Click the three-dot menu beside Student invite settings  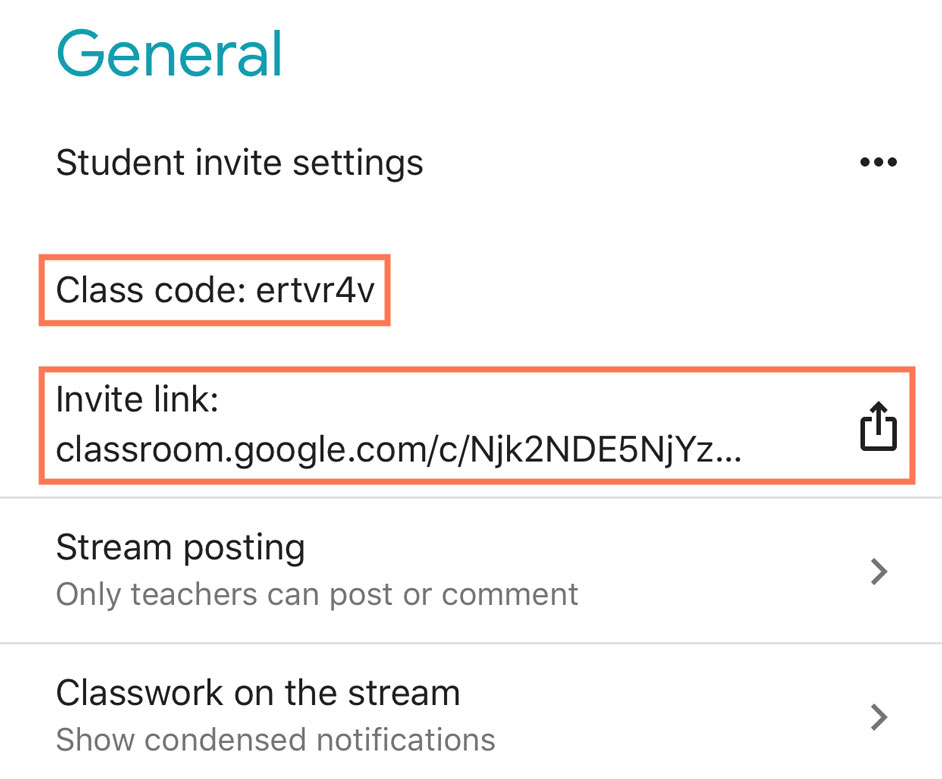click(879, 162)
